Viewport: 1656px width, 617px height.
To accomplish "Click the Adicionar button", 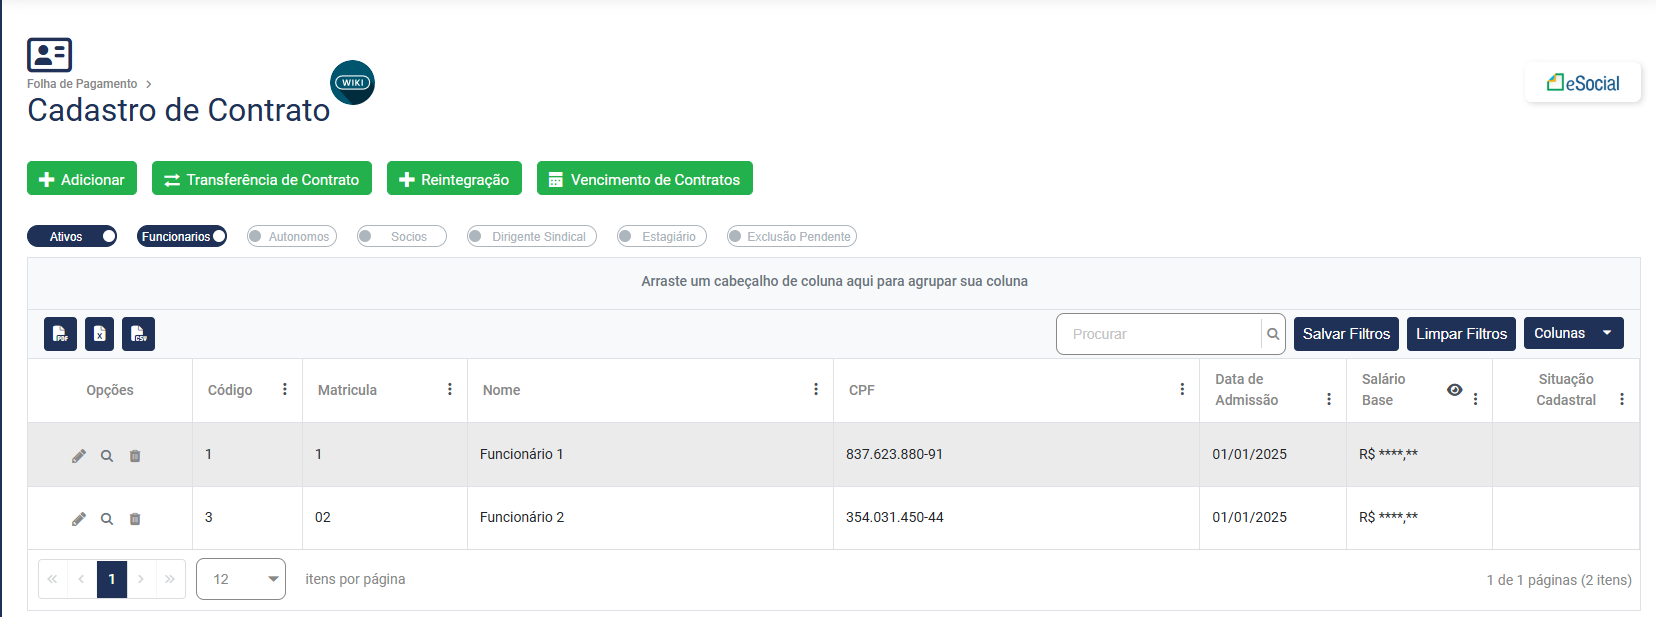I will click(82, 179).
